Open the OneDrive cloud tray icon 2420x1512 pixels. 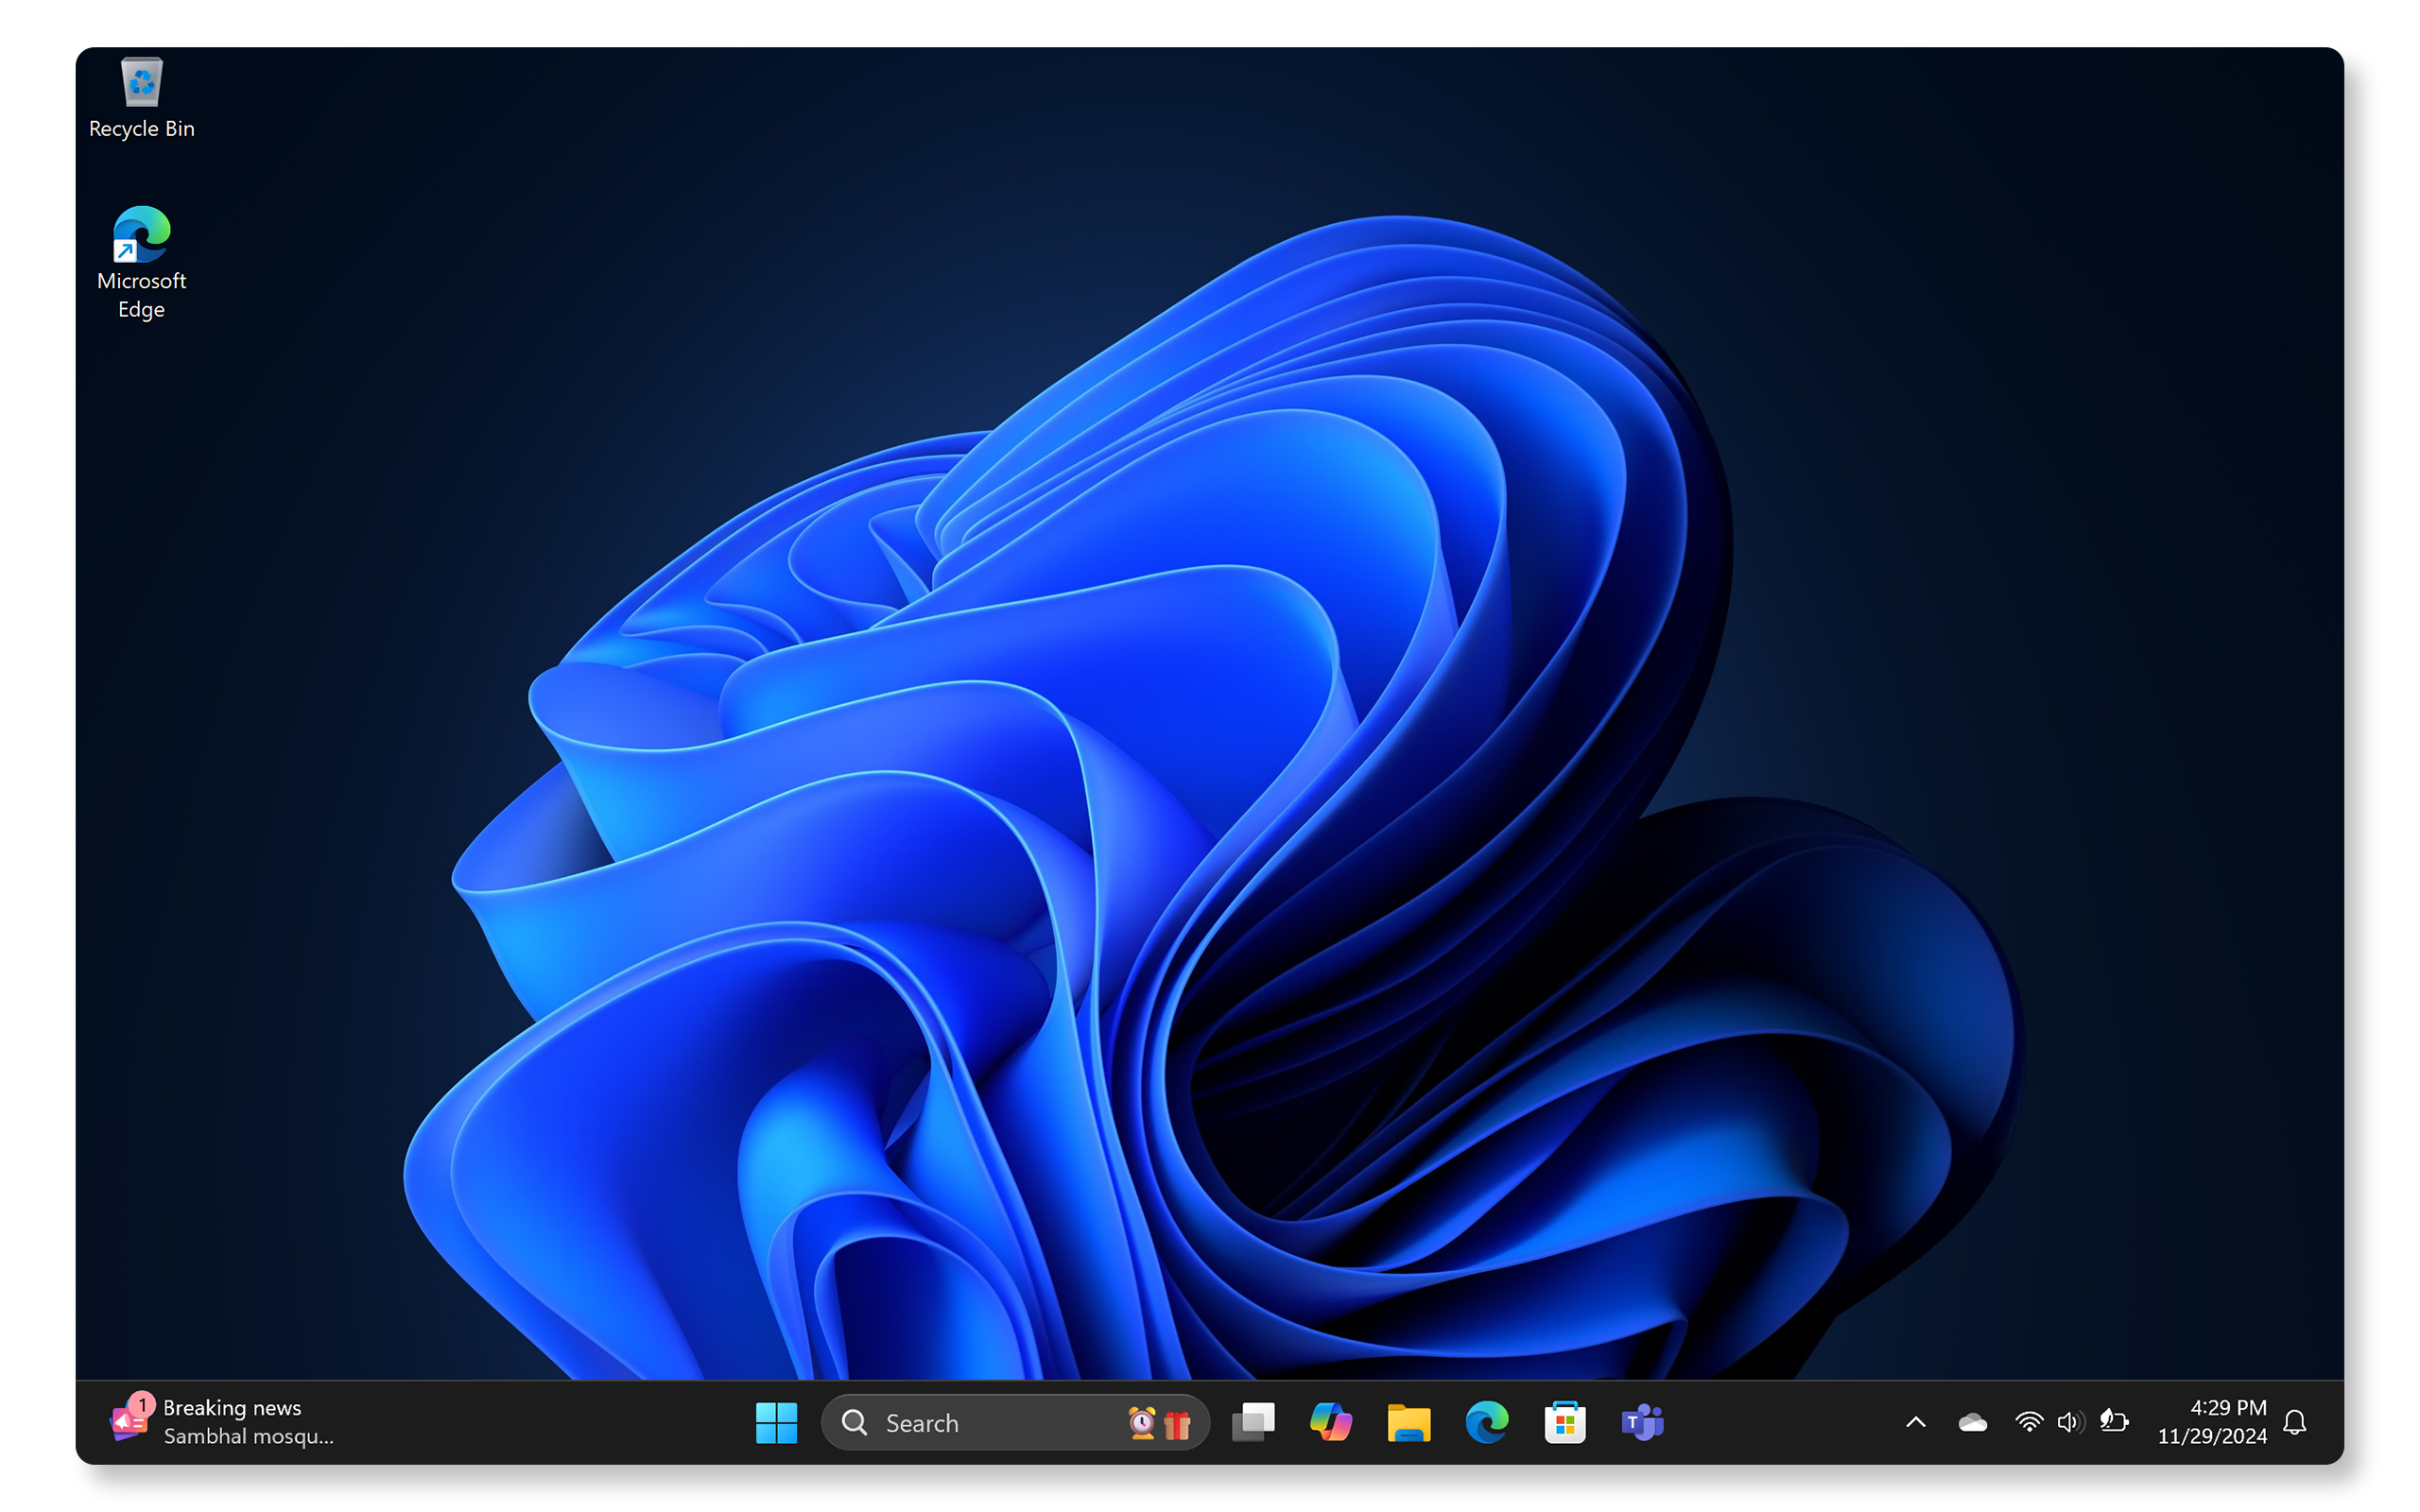click(x=1972, y=1422)
